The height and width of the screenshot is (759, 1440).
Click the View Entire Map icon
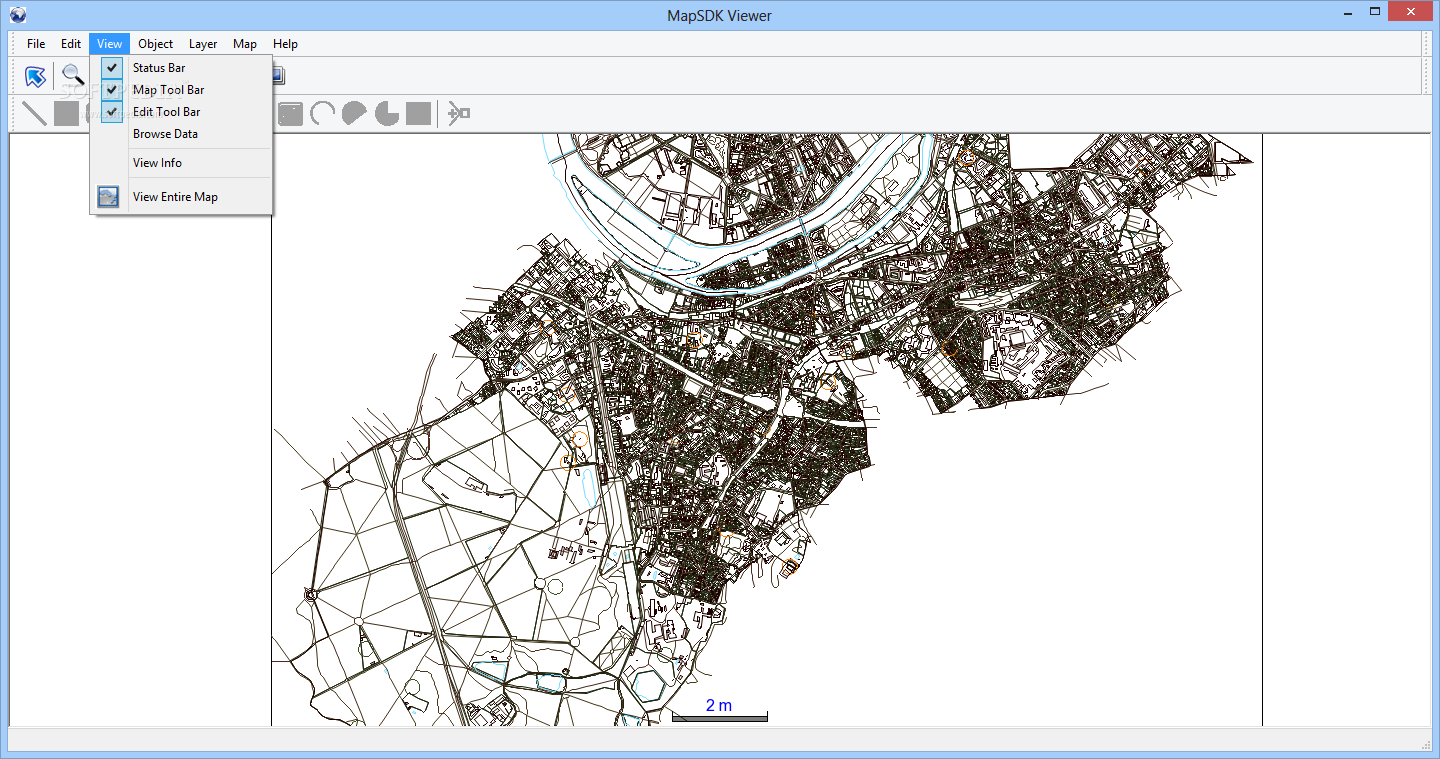click(108, 197)
